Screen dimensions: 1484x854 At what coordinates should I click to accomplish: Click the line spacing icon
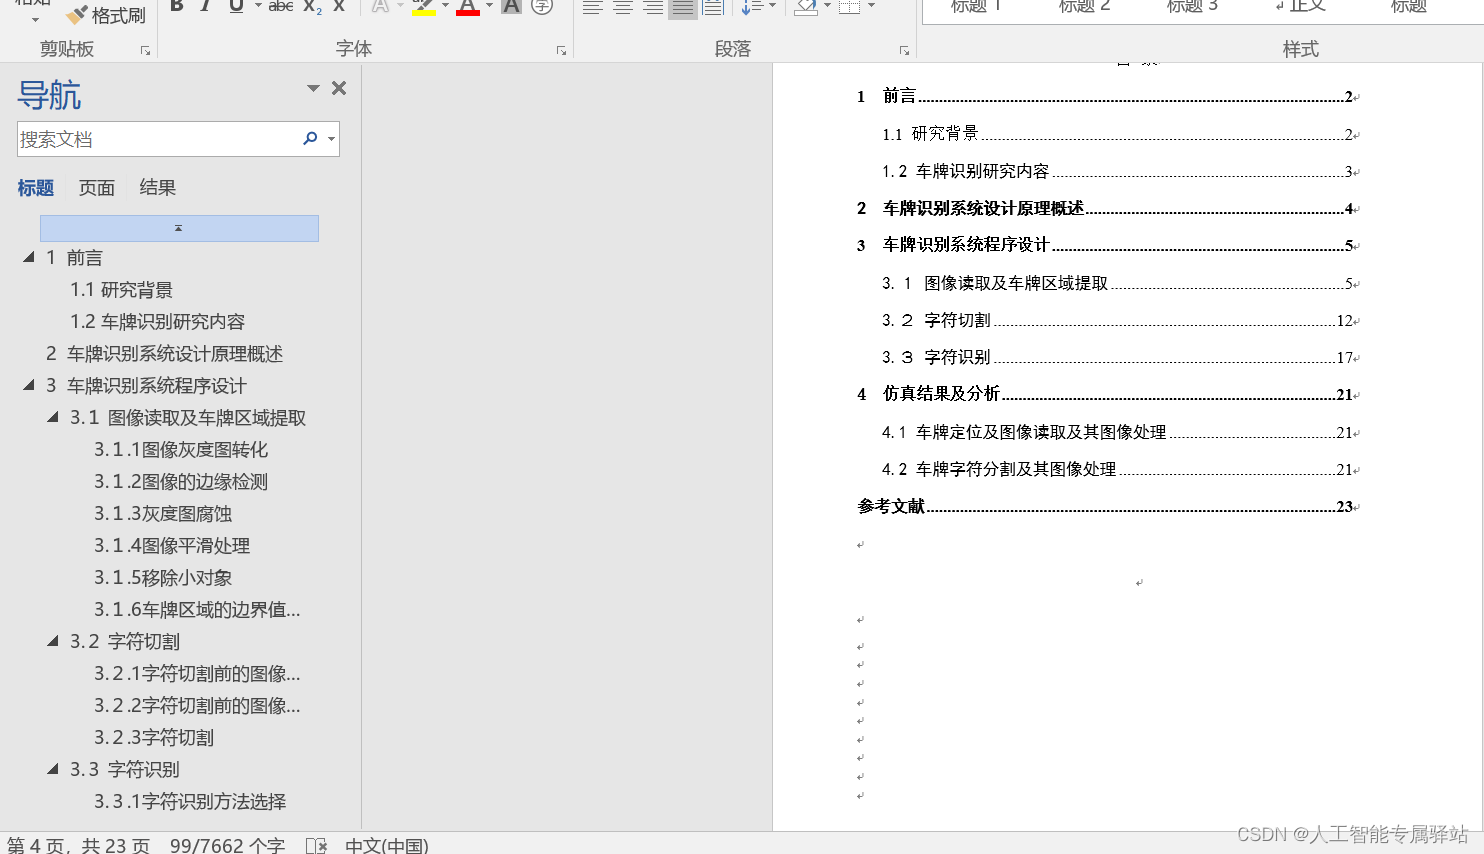point(752,7)
